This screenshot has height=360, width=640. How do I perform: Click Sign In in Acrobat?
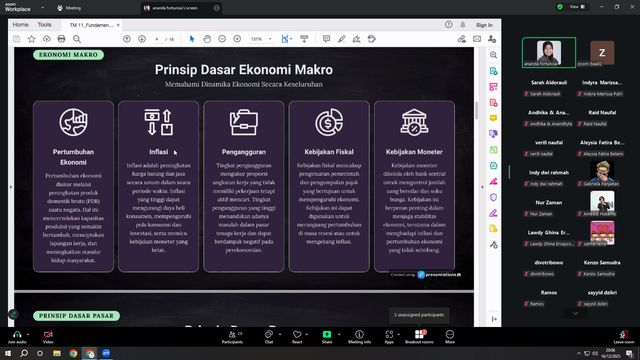click(x=484, y=25)
